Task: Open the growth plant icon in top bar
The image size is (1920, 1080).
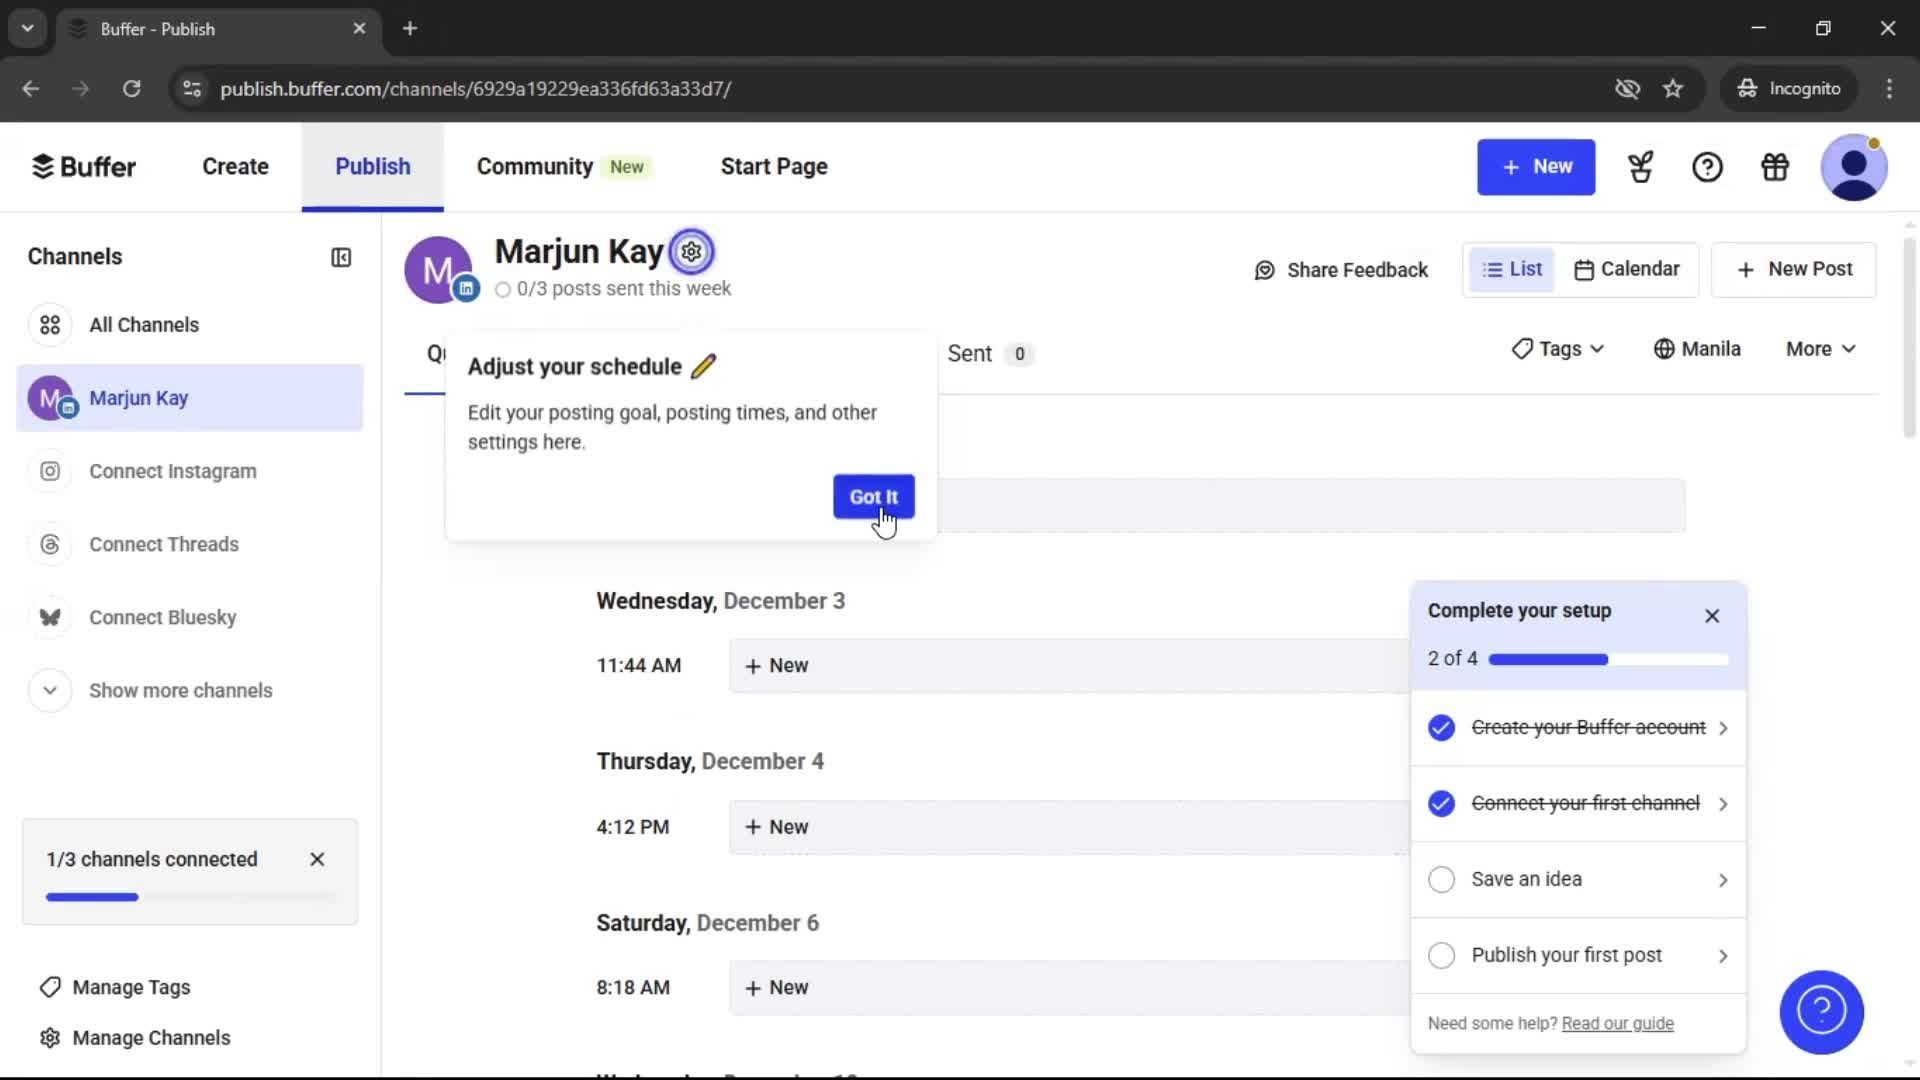Action: pyautogui.click(x=1641, y=167)
